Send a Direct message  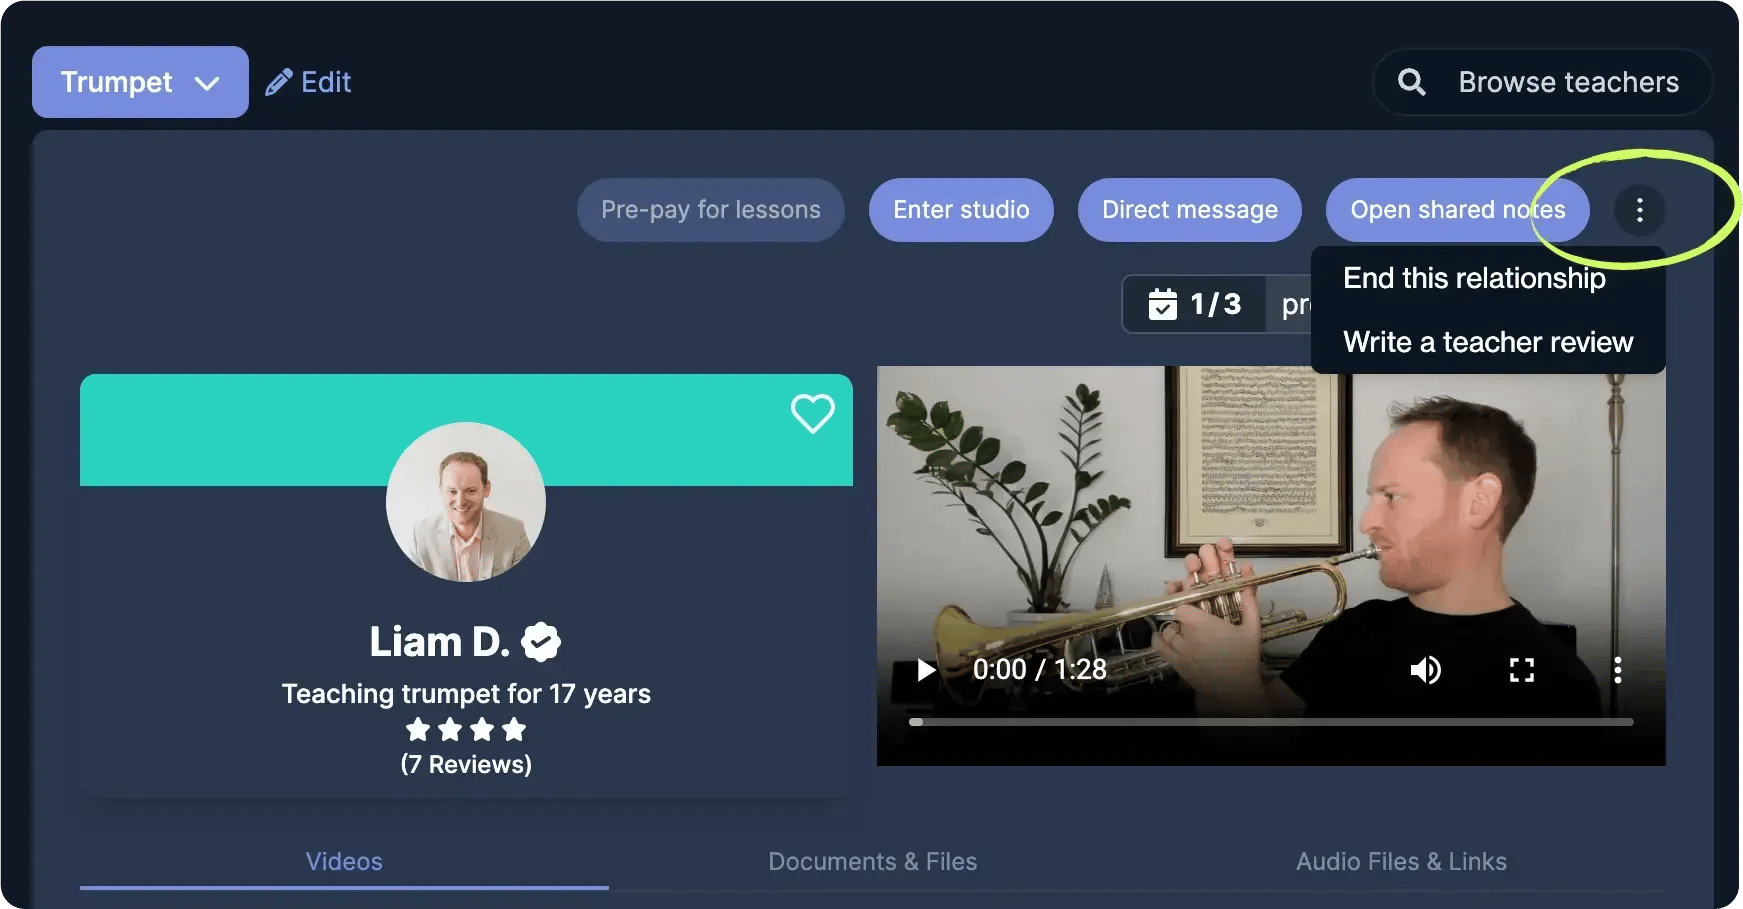tap(1189, 210)
